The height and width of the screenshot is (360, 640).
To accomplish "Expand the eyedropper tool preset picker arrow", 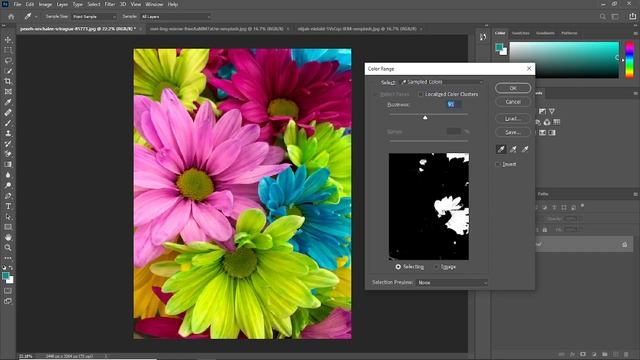I will (36, 17).
